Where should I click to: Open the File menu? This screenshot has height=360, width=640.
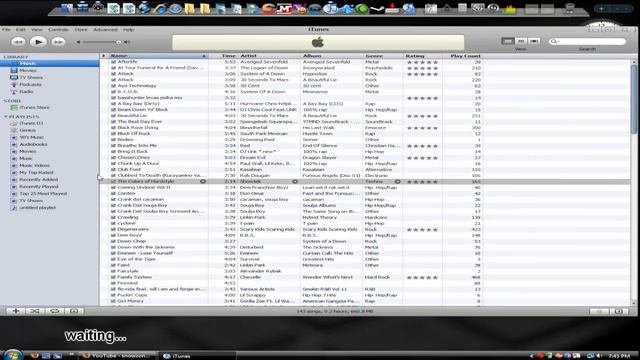coord(6,29)
